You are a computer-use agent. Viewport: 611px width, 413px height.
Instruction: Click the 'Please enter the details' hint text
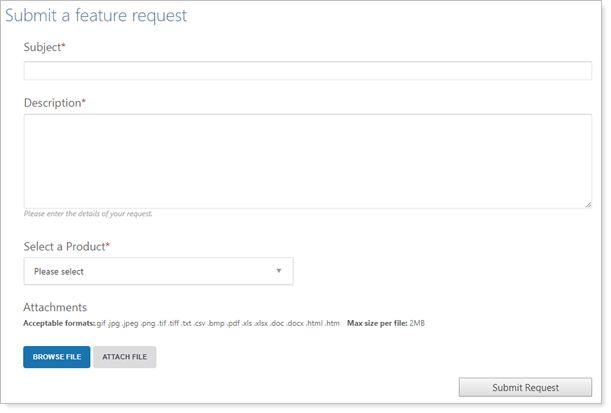[x=88, y=214]
